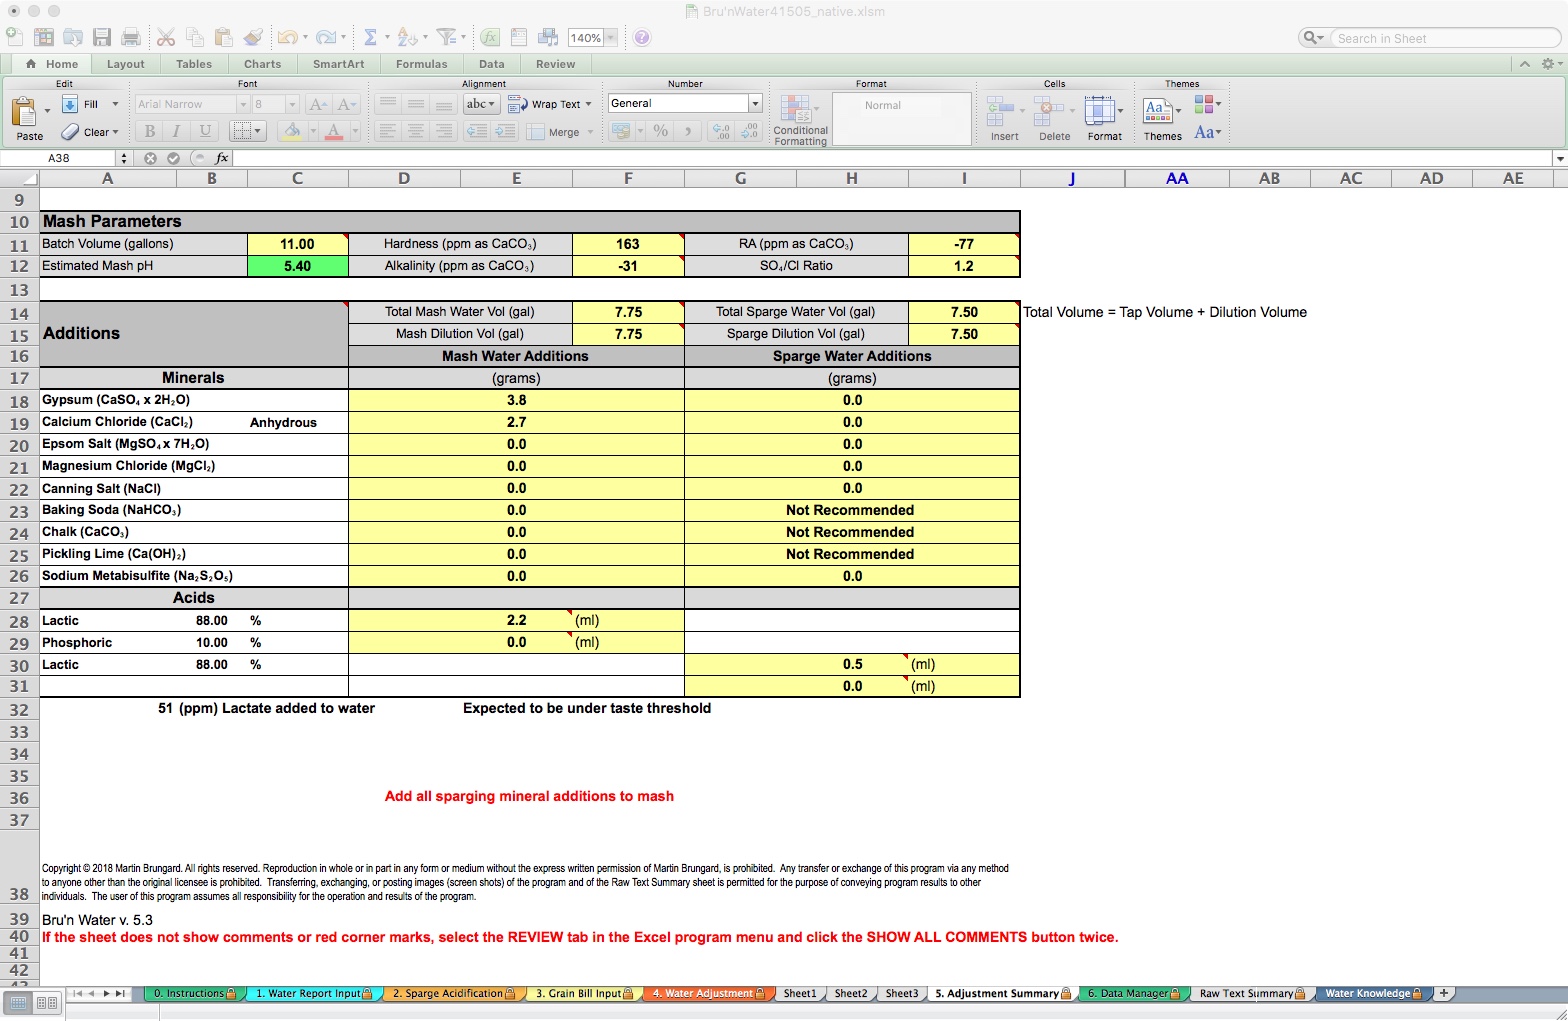
Task: Expand the General number format dropdown
Action: 755,103
